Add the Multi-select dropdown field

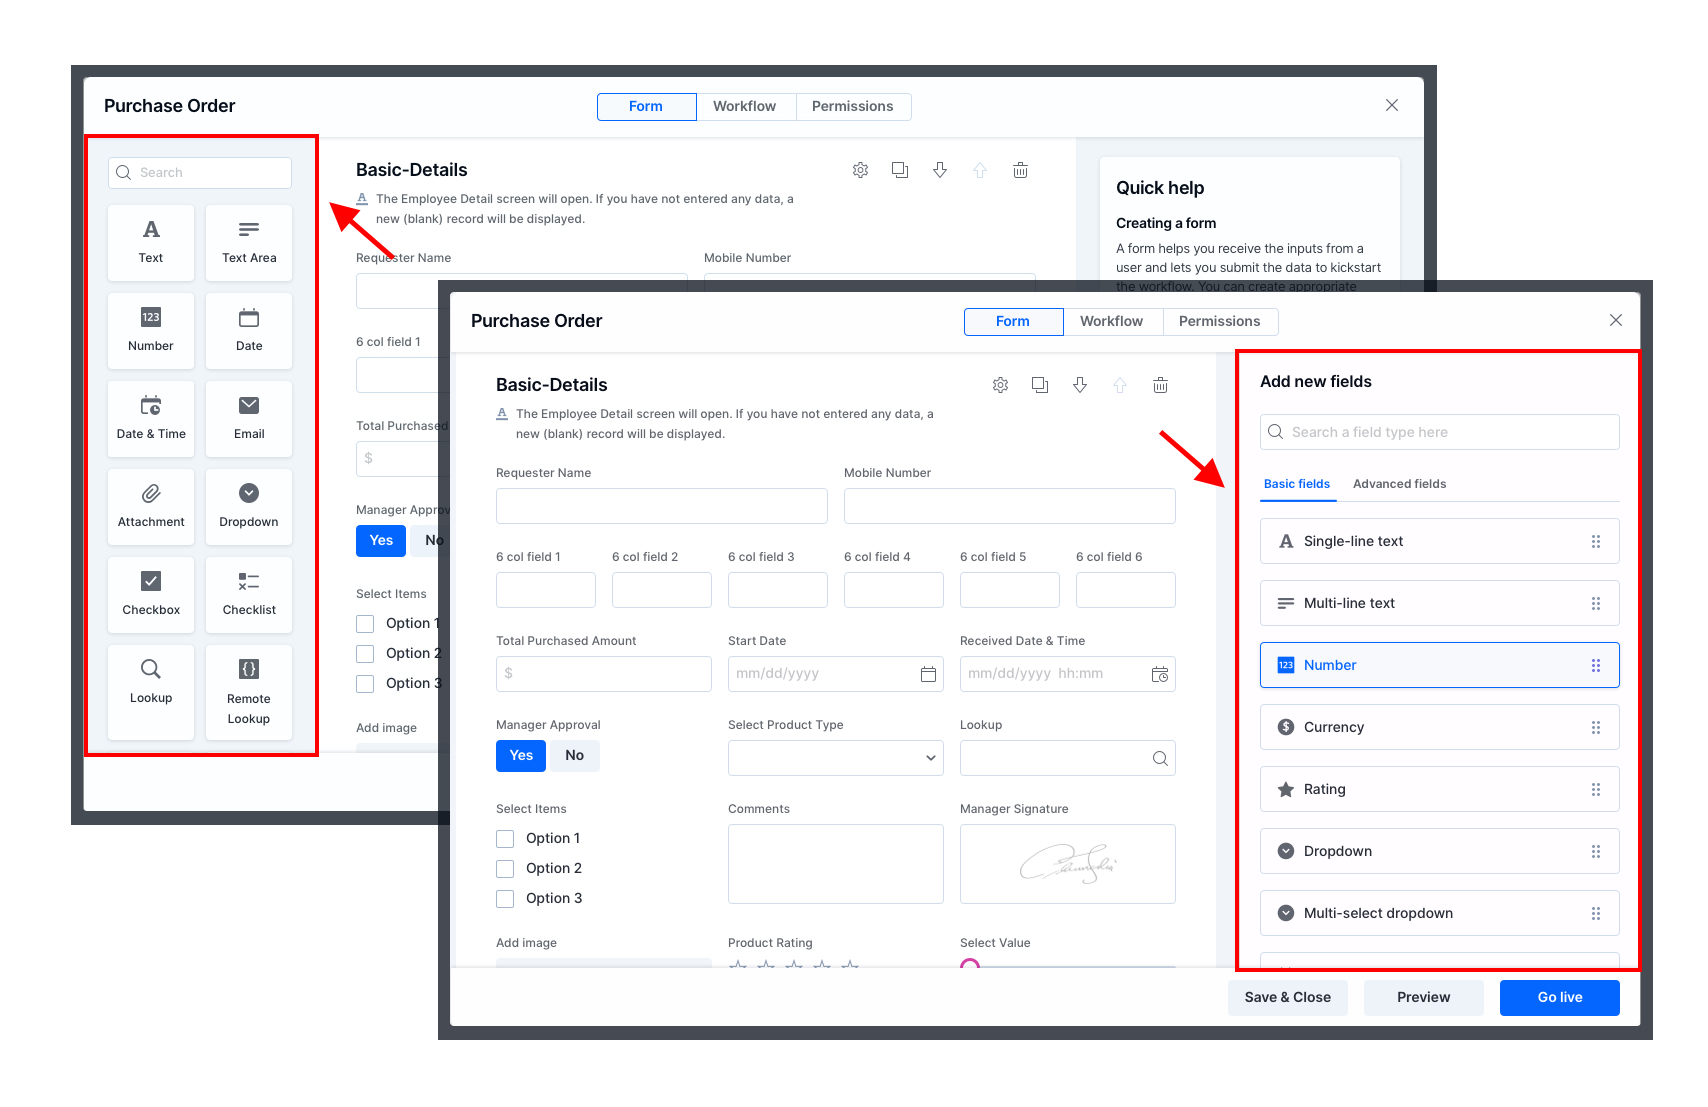1440,913
